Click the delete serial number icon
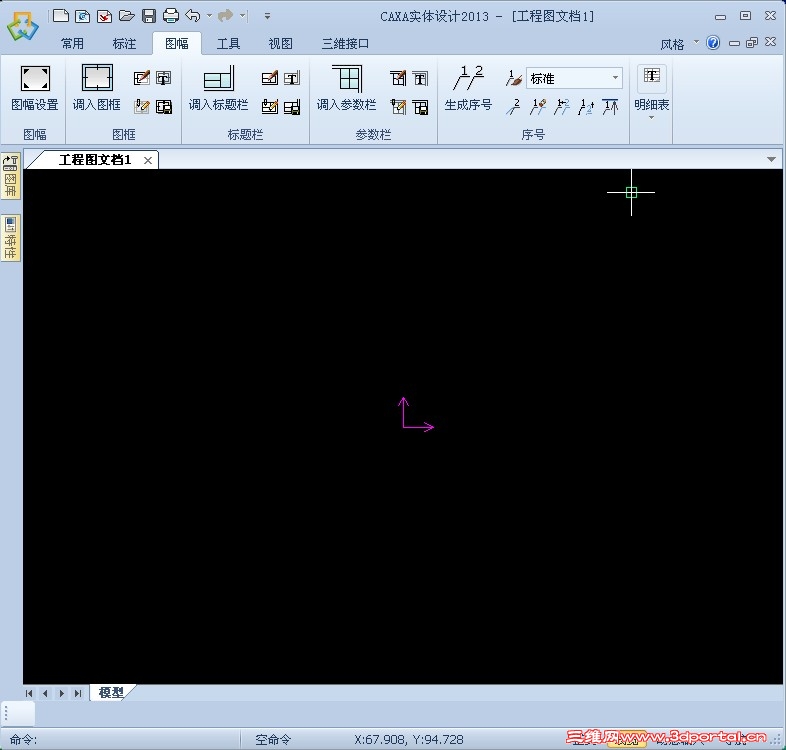The image size is (786, 750). (513, 106)
